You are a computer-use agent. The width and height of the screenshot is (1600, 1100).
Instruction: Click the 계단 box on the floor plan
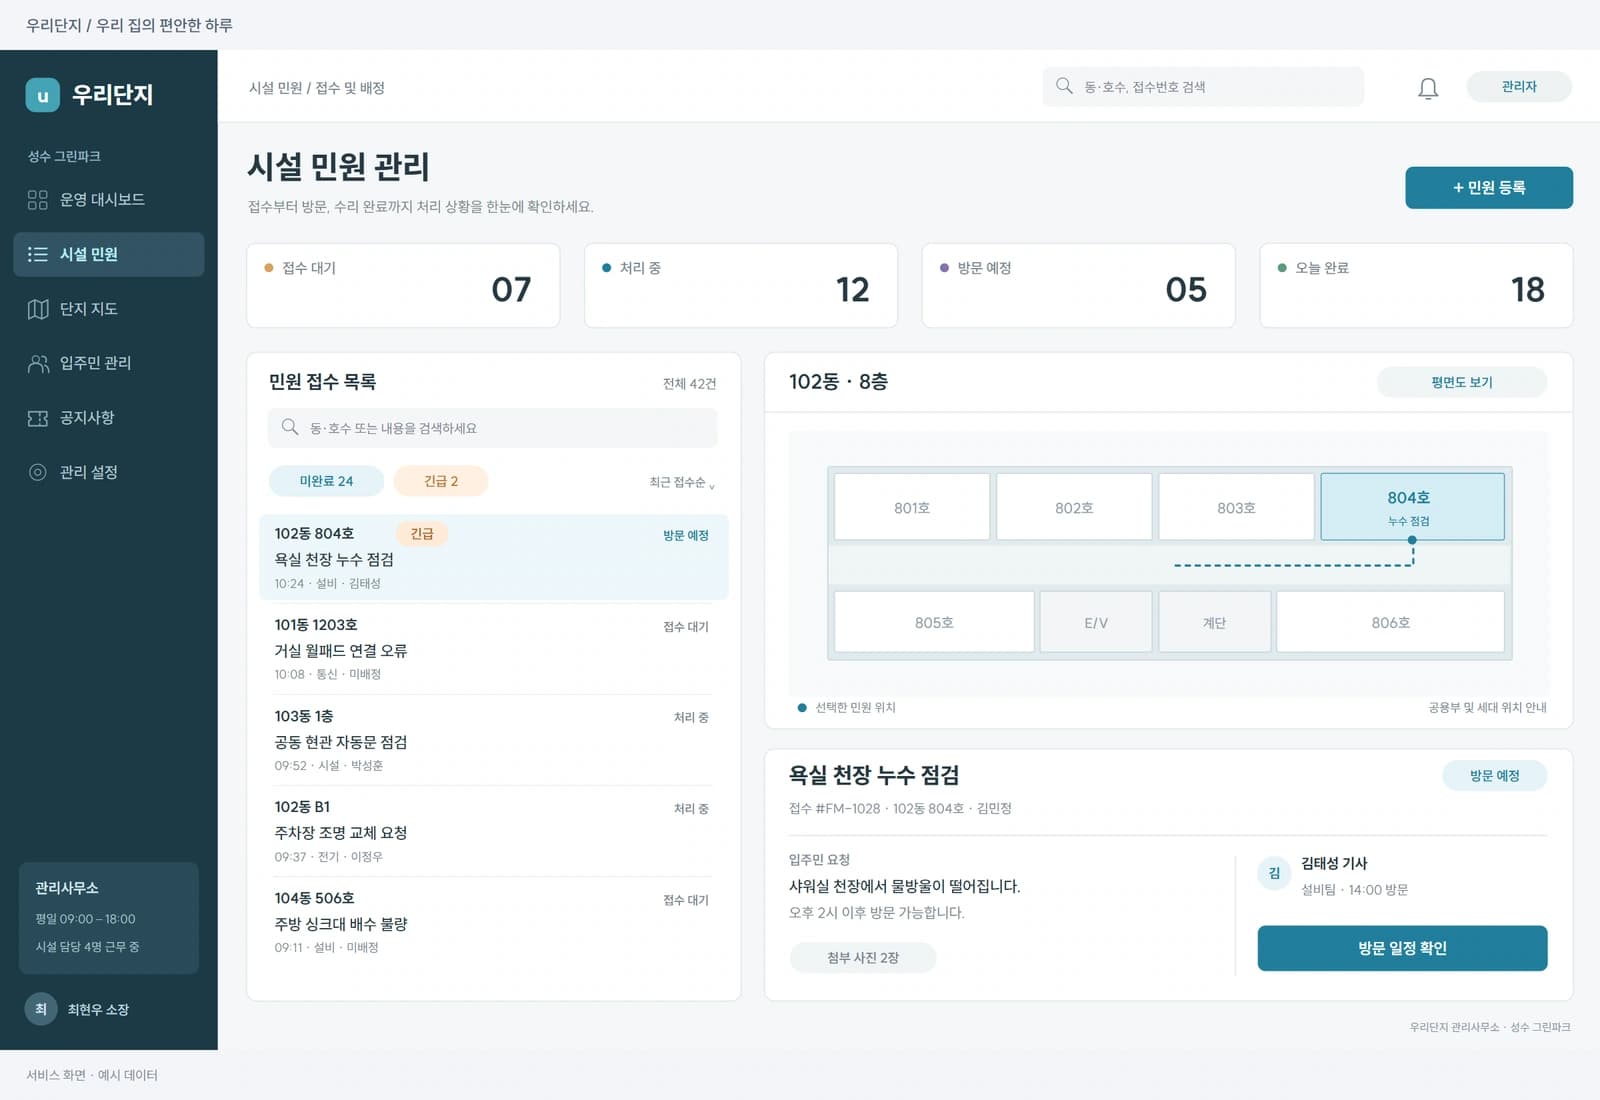1214,622
